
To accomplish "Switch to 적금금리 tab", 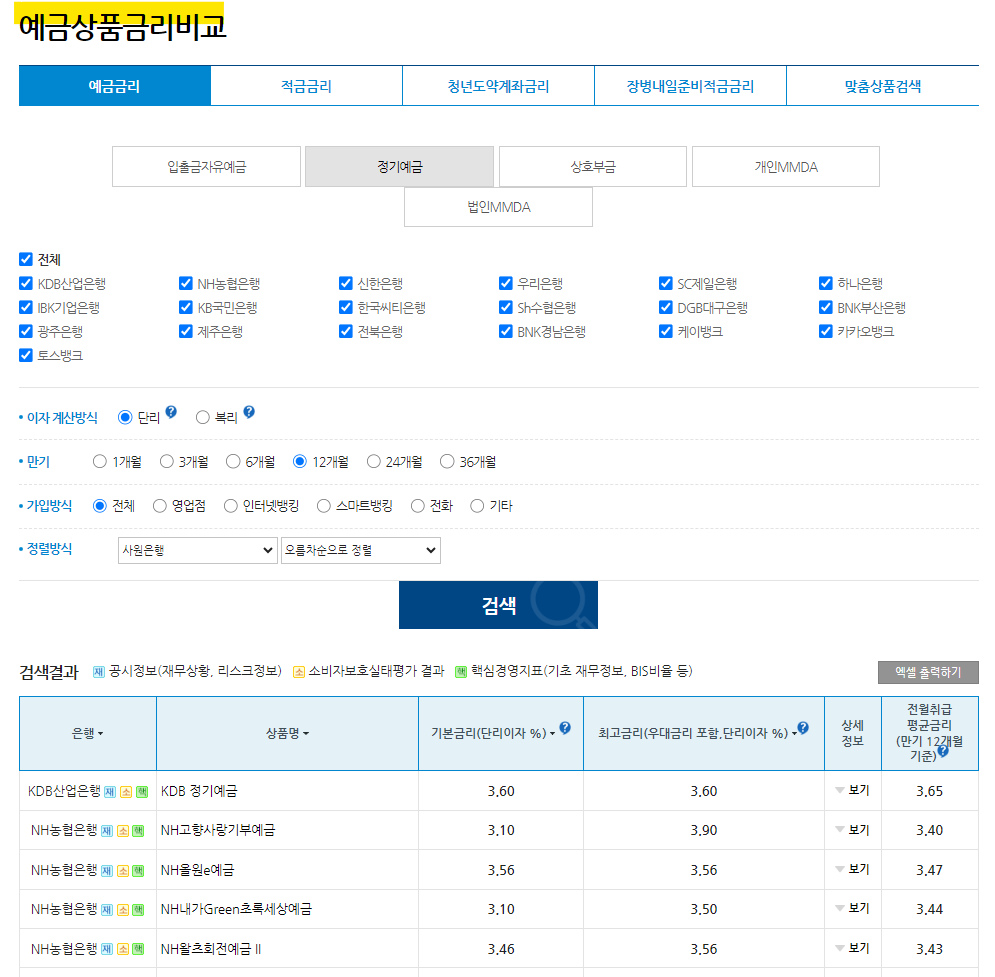I will tap(306, 86).
